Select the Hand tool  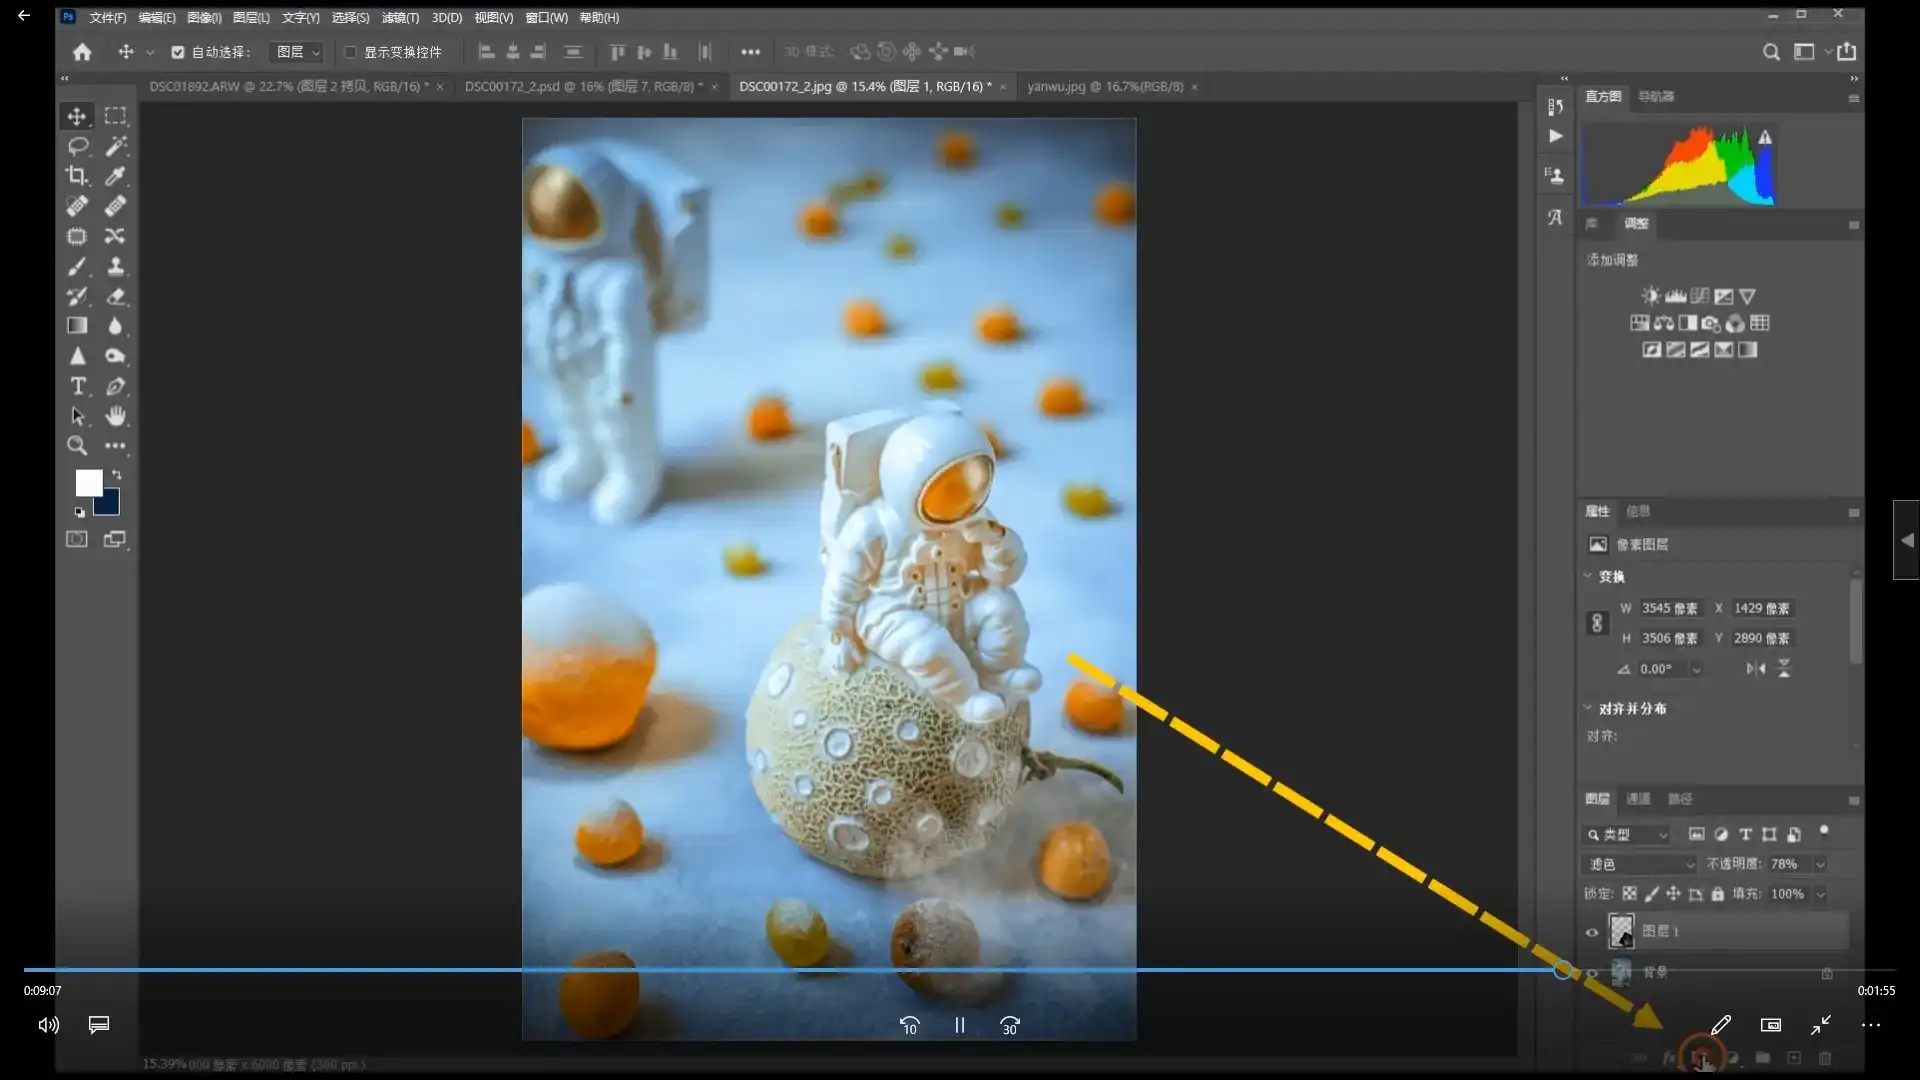coord(116,416)
